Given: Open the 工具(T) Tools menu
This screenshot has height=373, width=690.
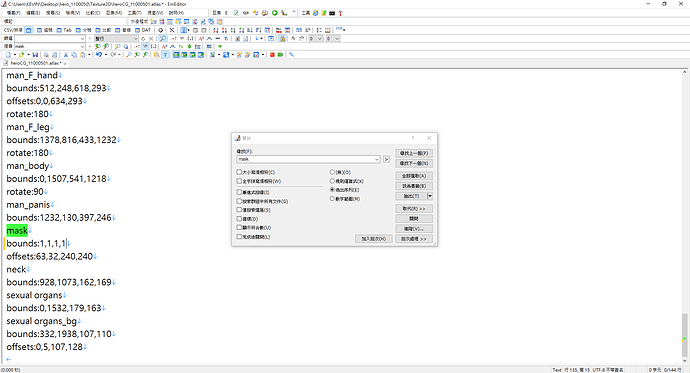Looking at the screenshot, I should coord(135,13).
